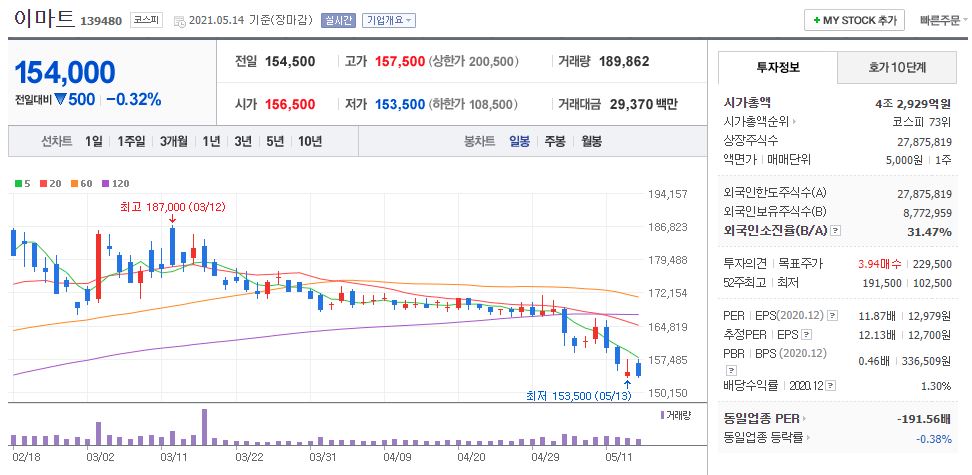
Task: Click the down triangle beside 전일대비 500
Action: coord(60,99)
